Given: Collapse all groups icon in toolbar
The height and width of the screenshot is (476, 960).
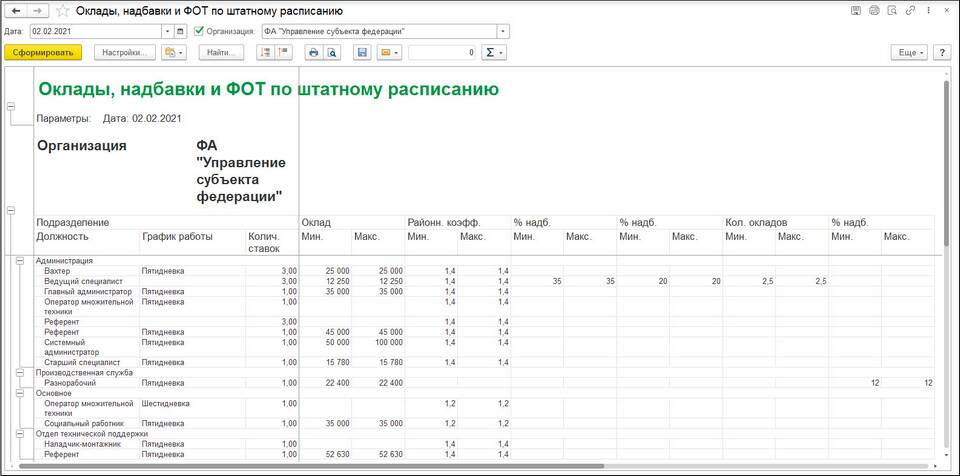Looking at the screenshot, I should click(282, 53).
